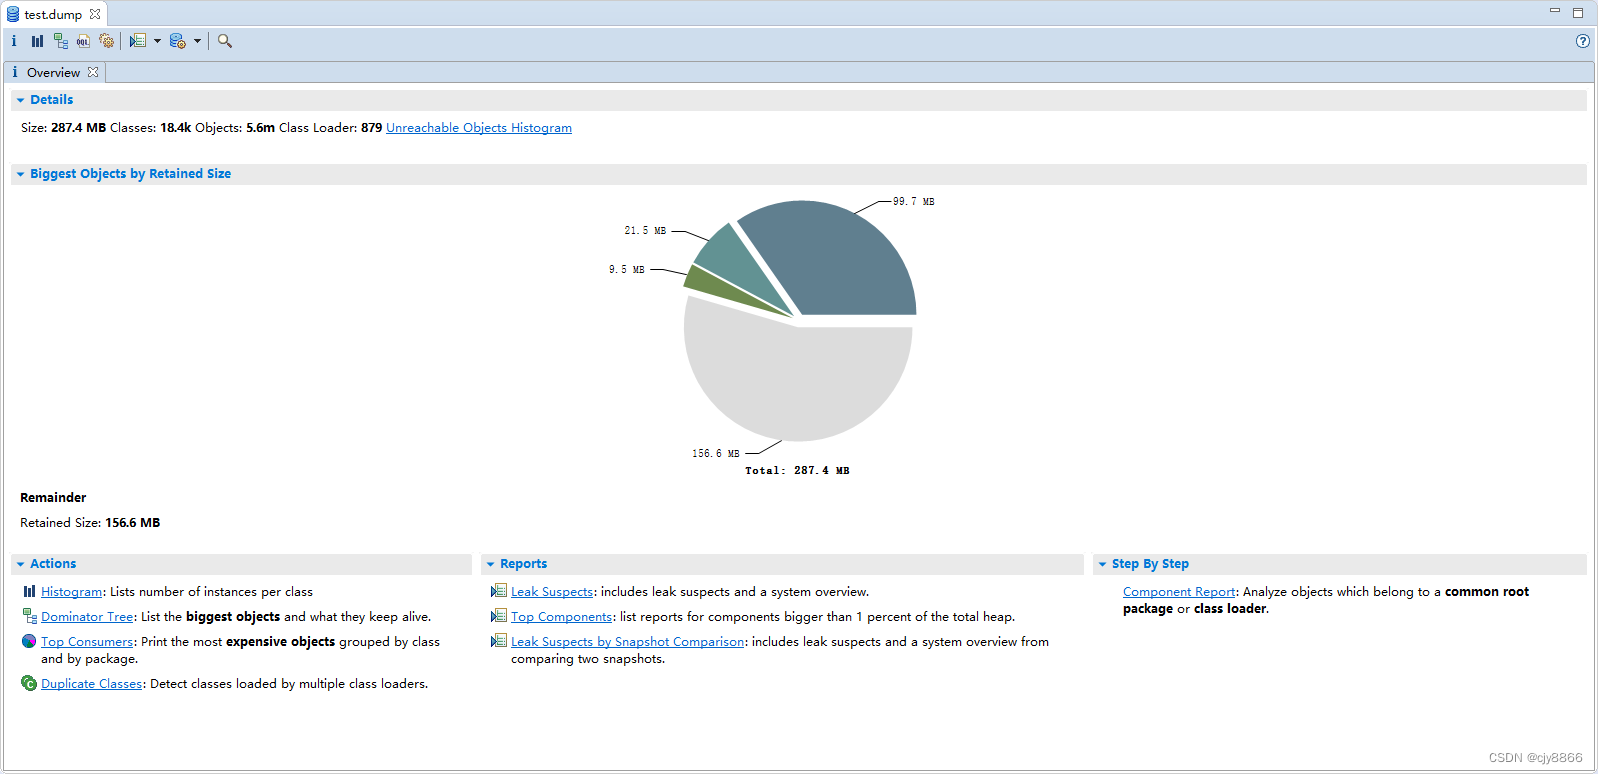Click the 'Total: 287.4 MB' chart caption
The width and height of the screenshot is (1598, 774).
[x=797, y=470]
